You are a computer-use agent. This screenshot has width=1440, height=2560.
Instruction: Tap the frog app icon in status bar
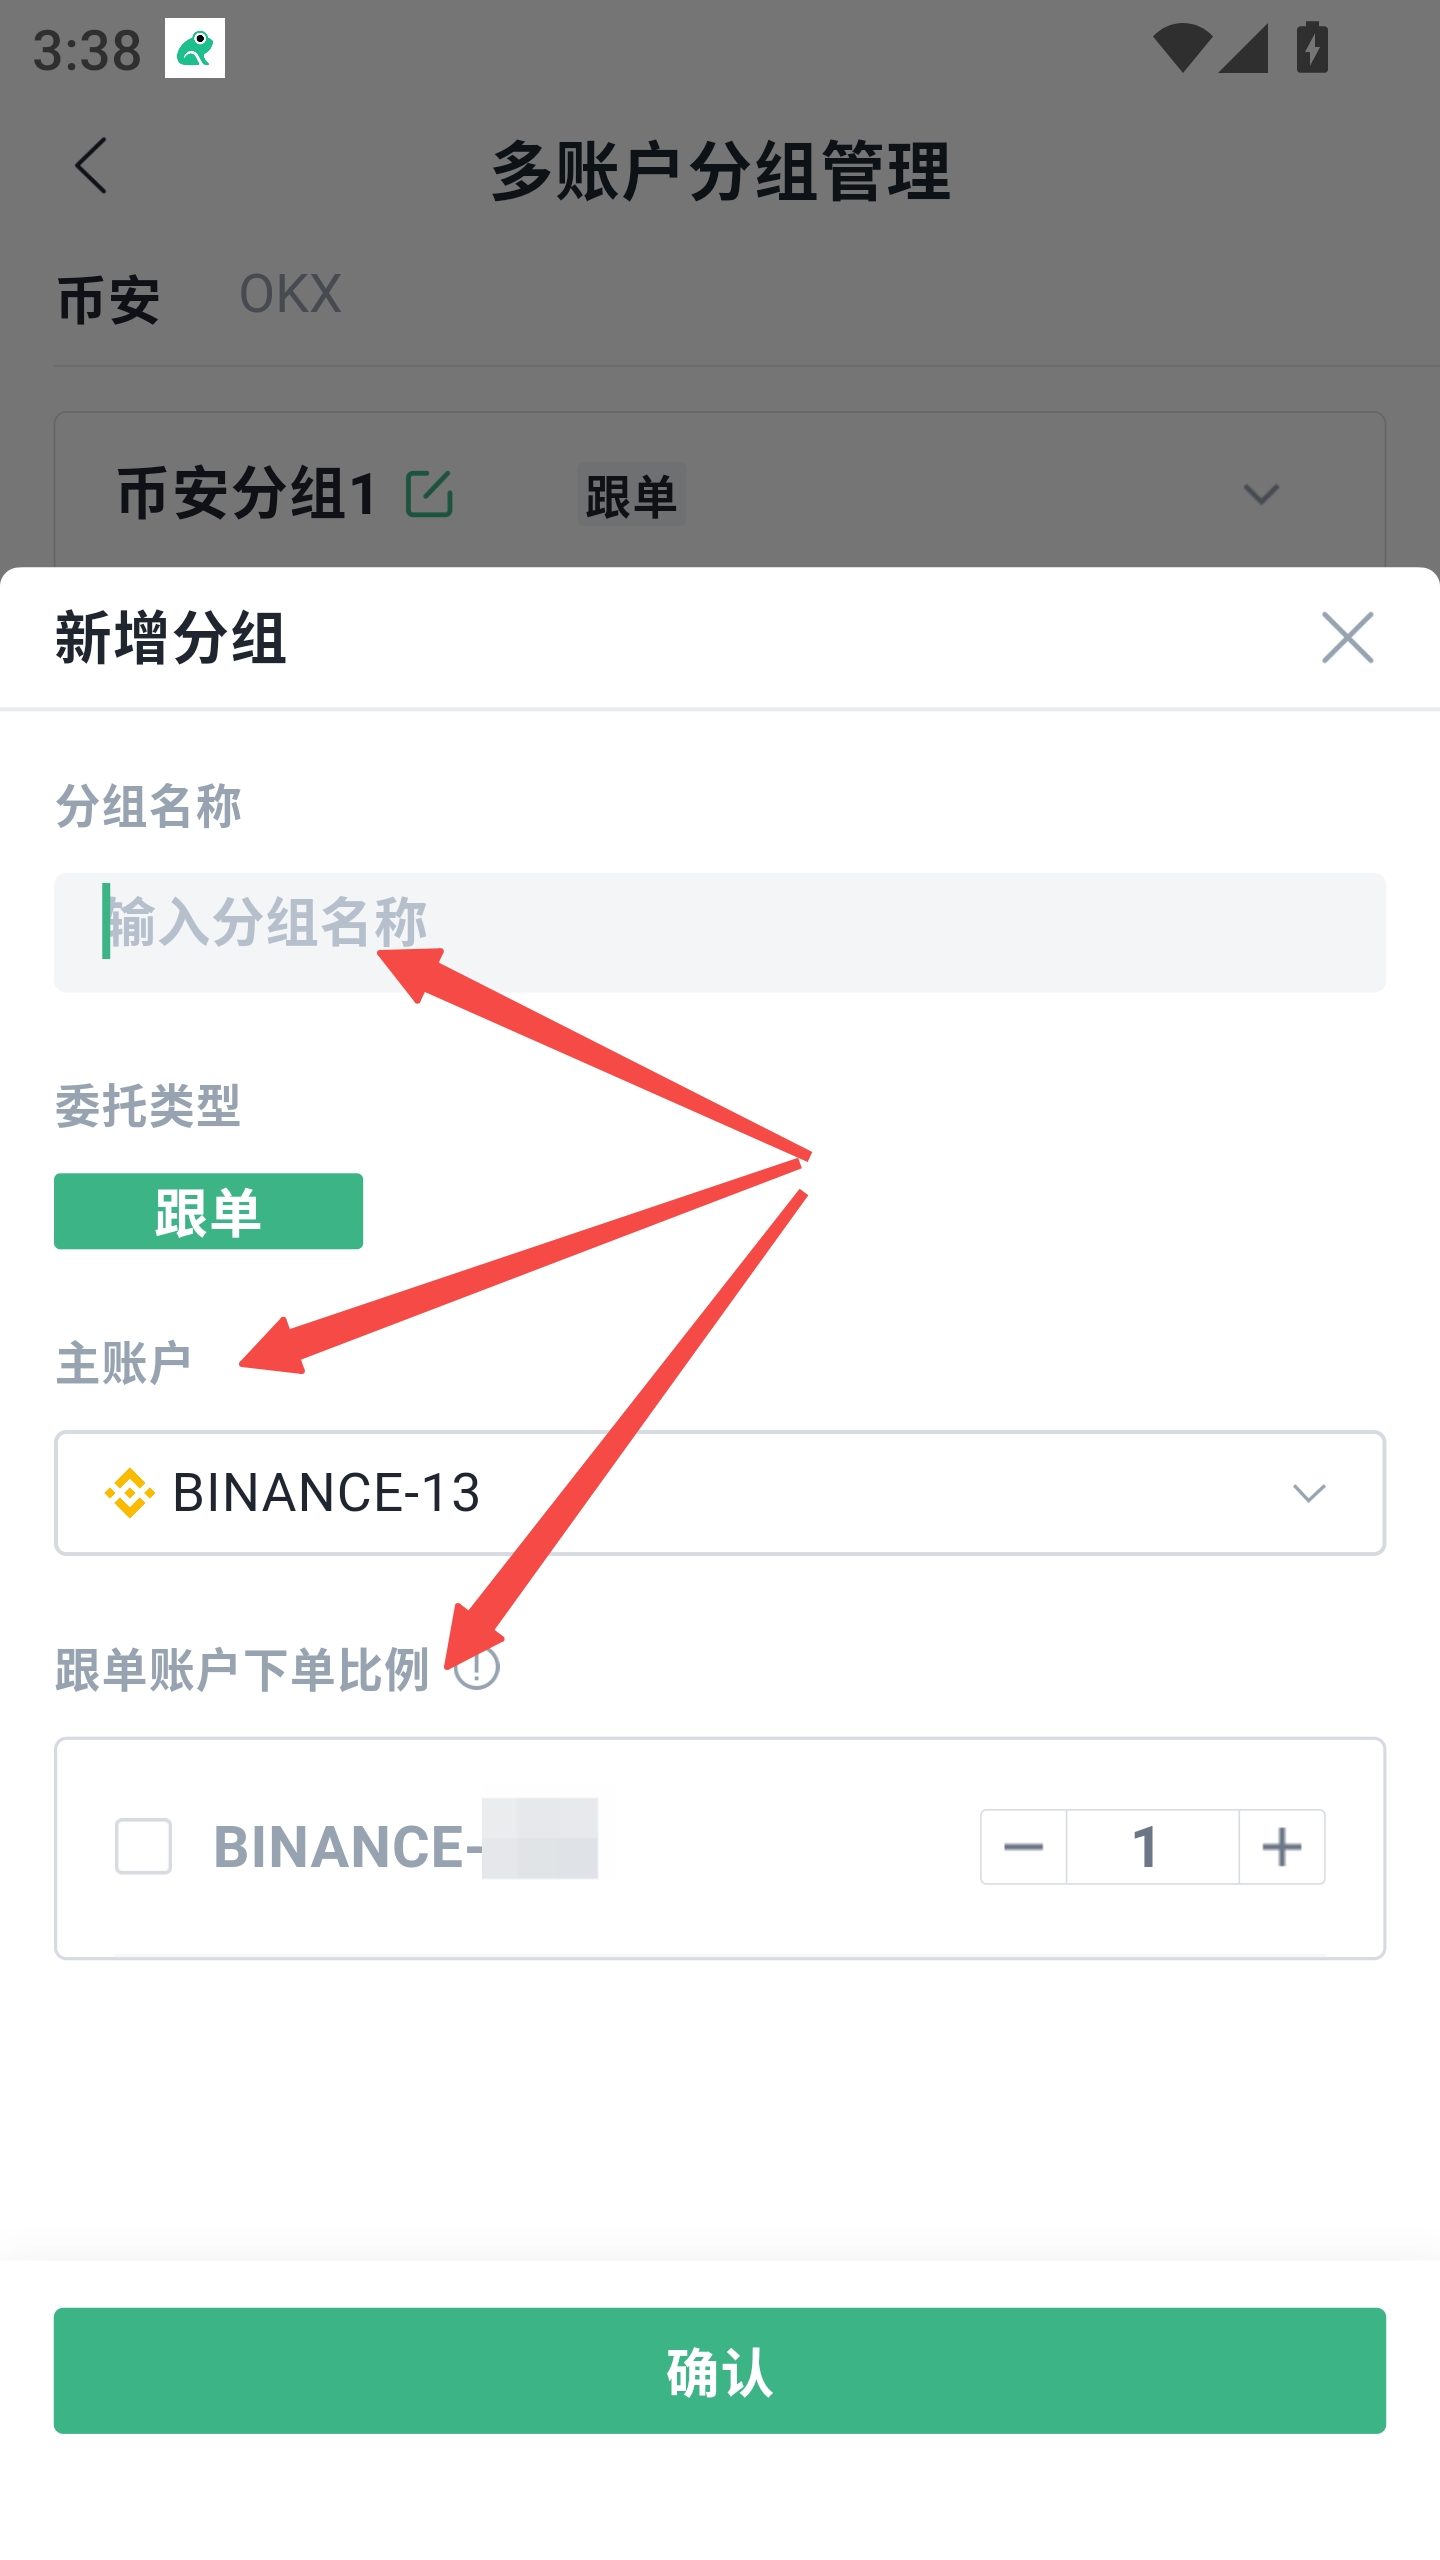pyautogui.click(x=195, y=48)
